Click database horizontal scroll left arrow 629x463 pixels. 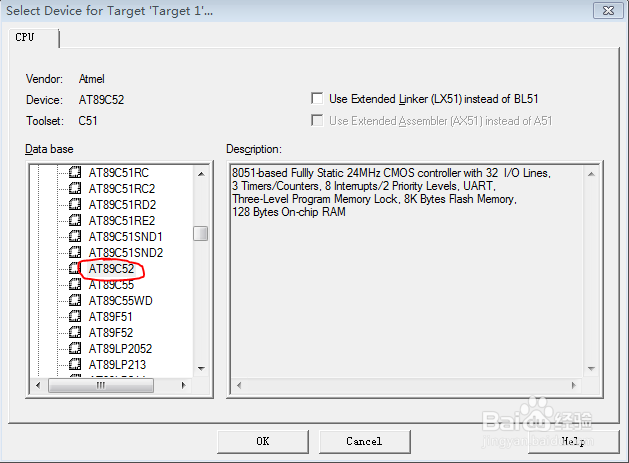point(38,385)
